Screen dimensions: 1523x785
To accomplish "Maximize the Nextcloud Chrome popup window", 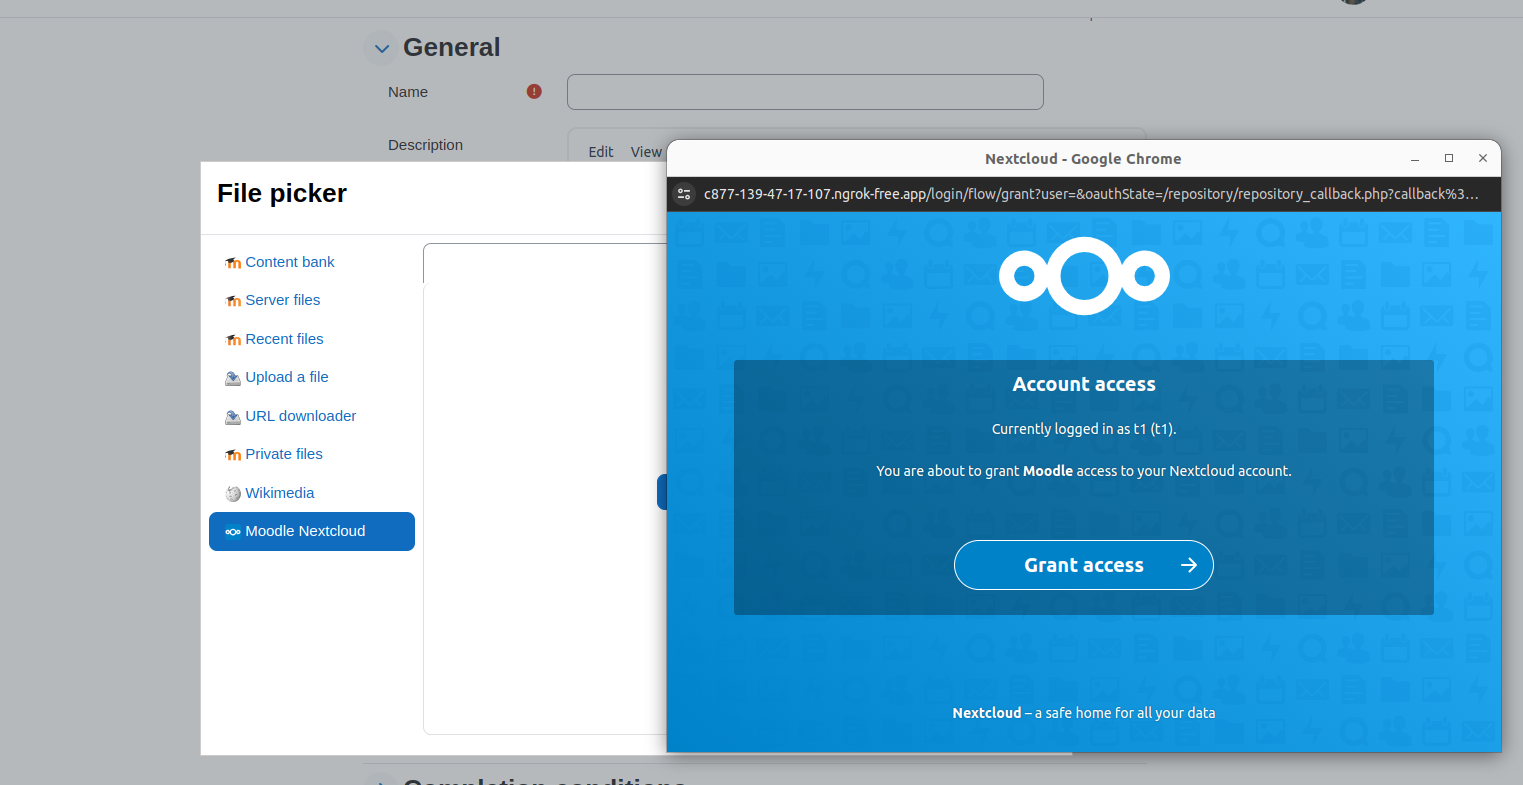I will click(x=1449, y=159).
